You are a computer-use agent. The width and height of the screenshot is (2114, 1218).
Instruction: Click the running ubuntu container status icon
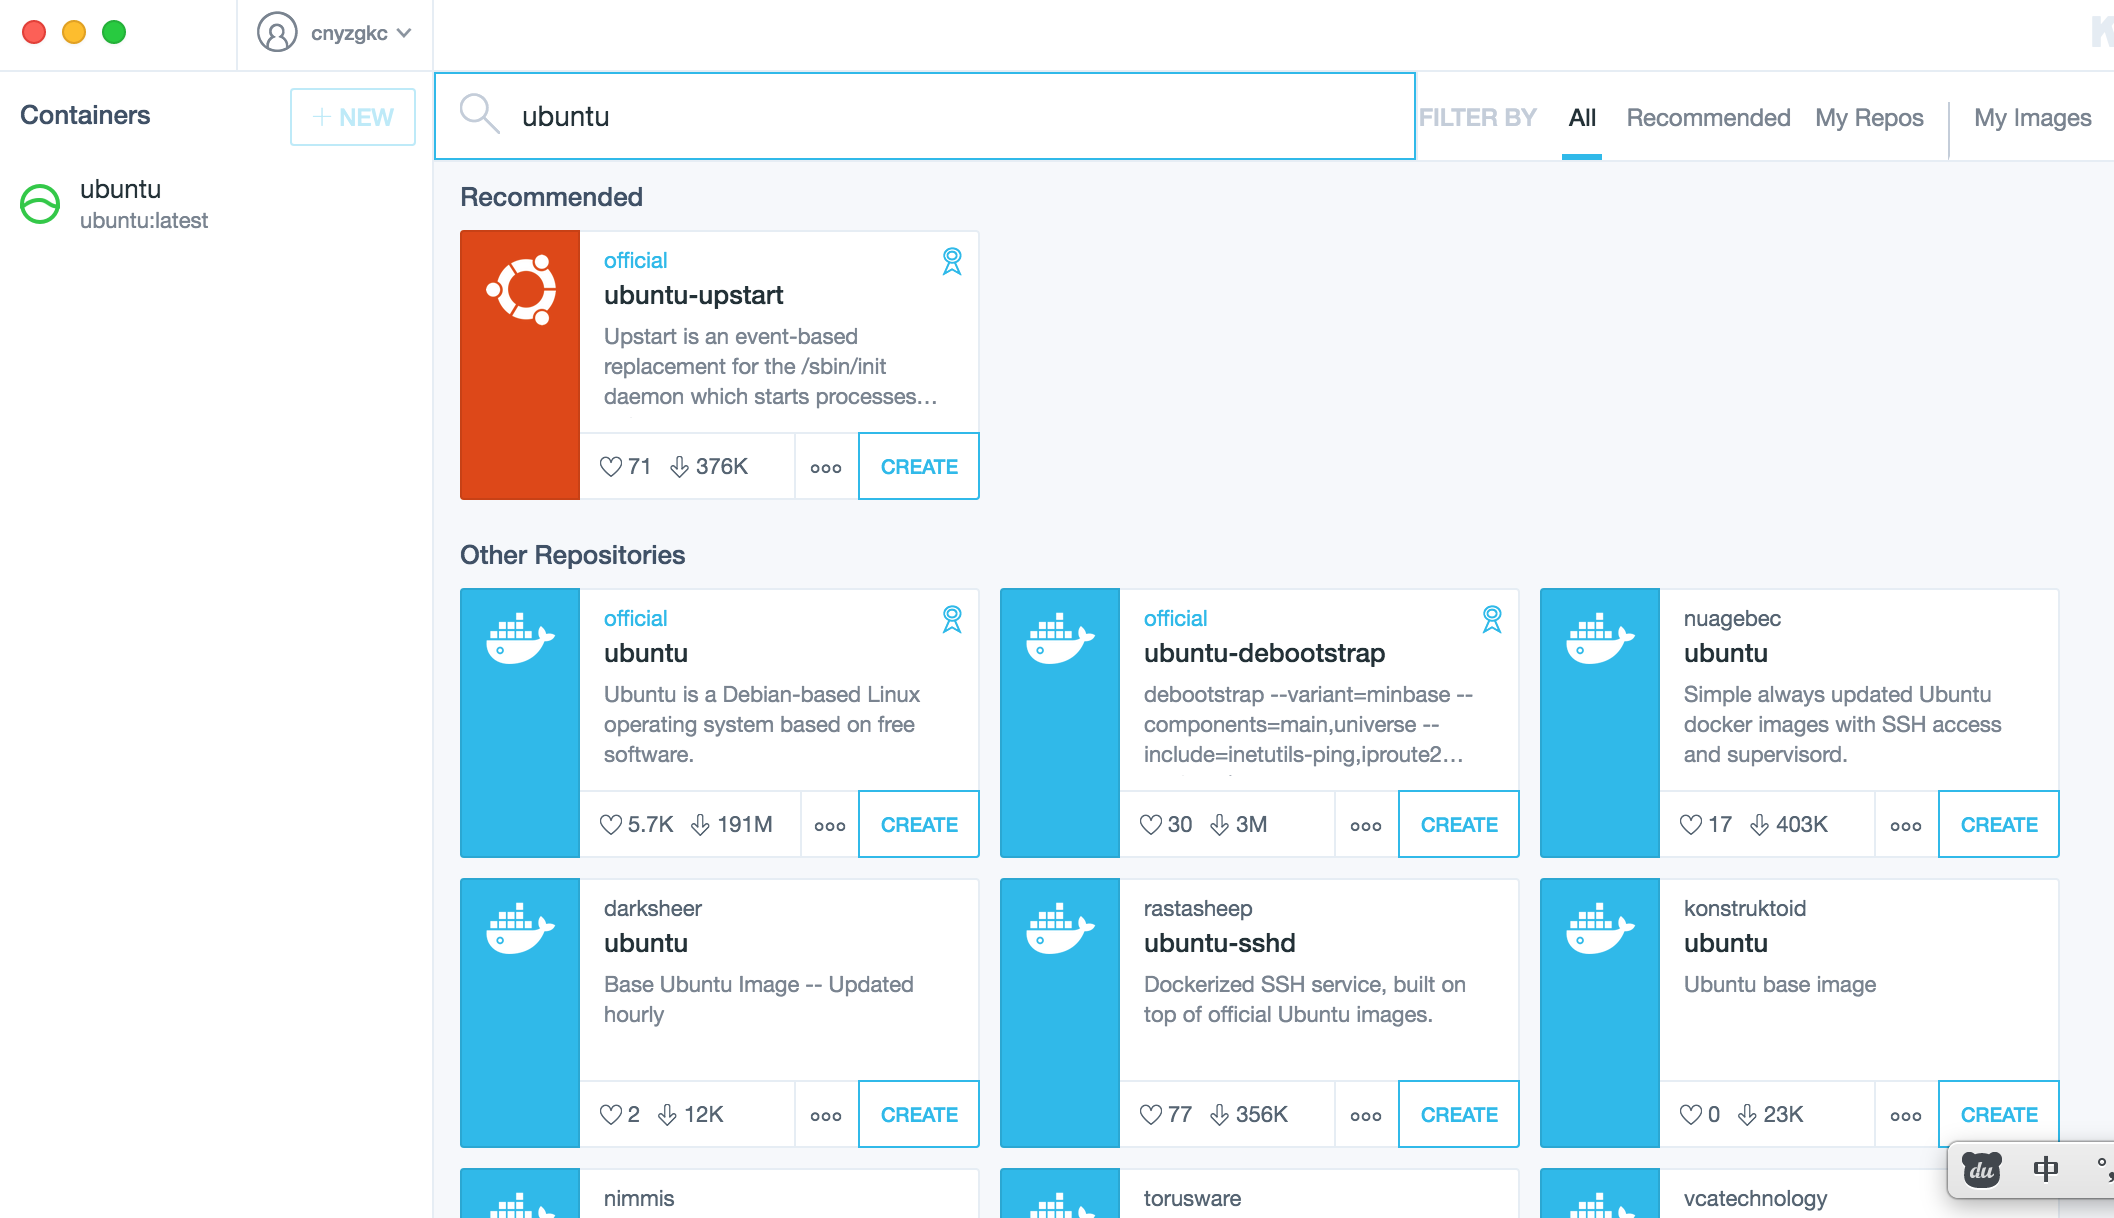[x=40, y=204]
